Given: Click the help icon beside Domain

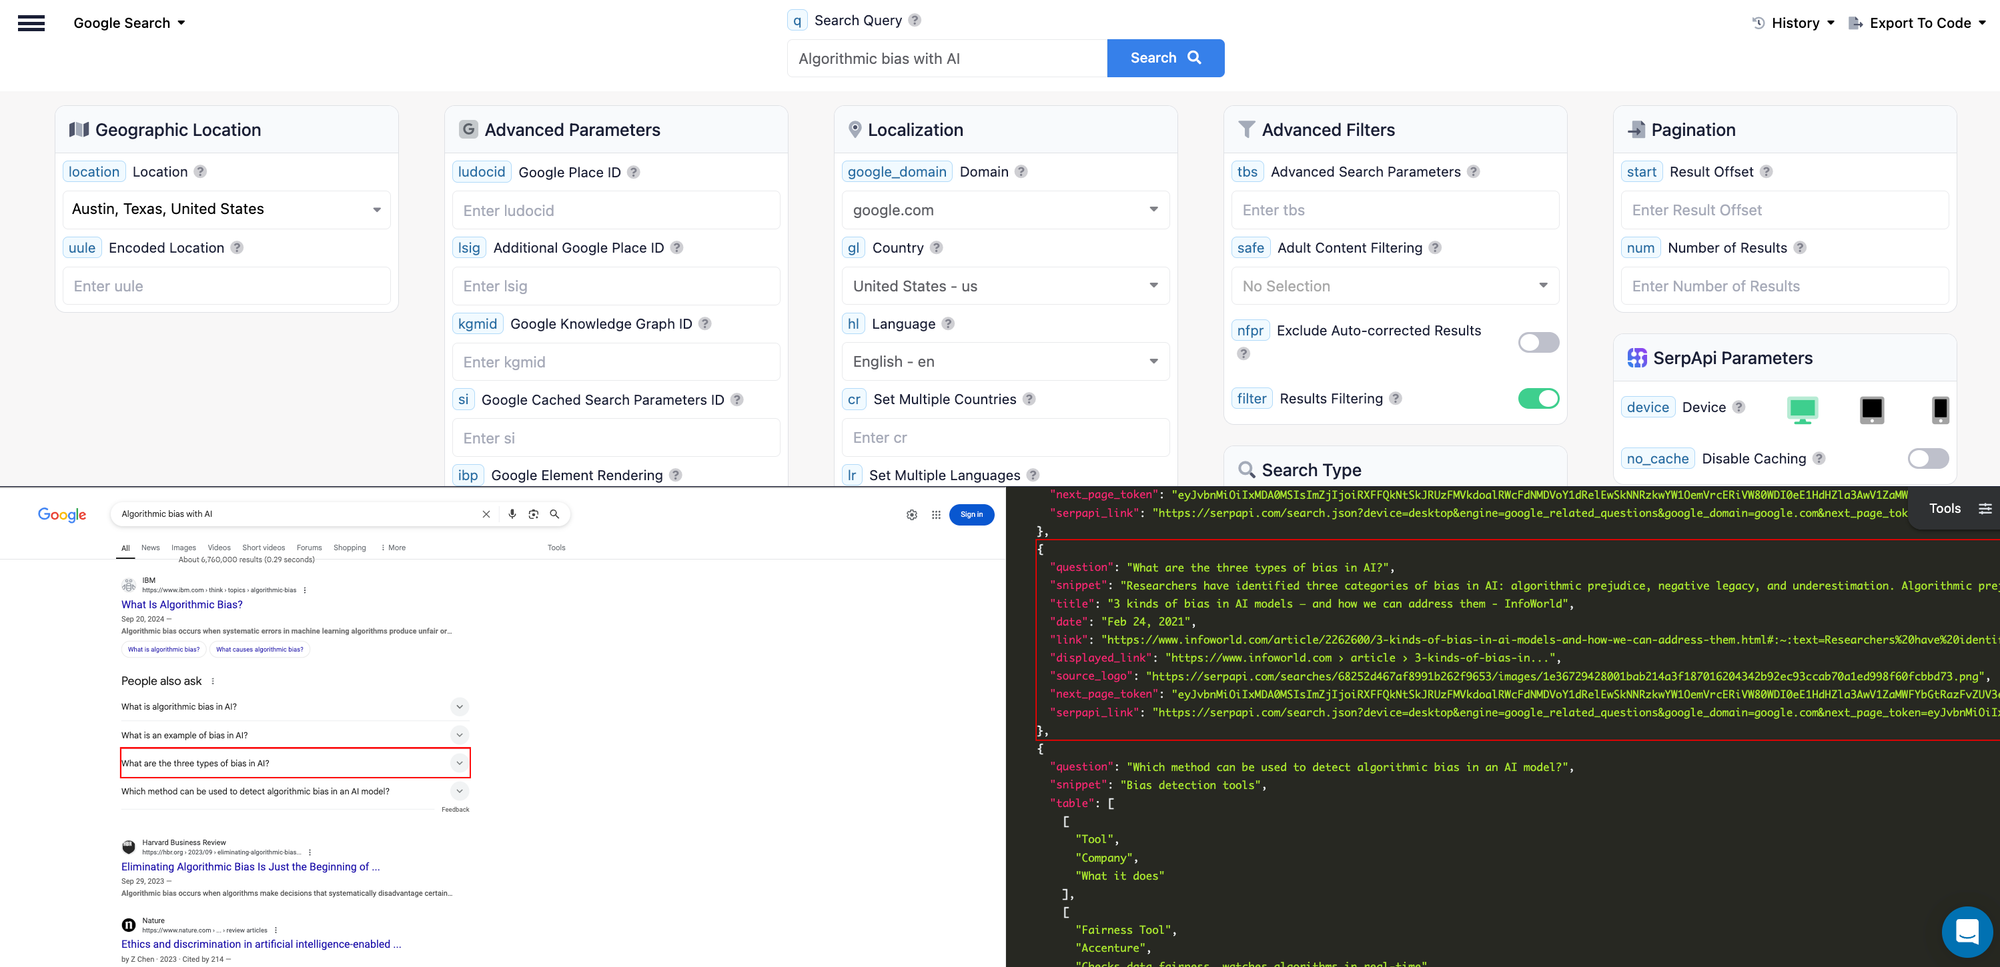Looking at the screenshot, I should pos(1021,172).
